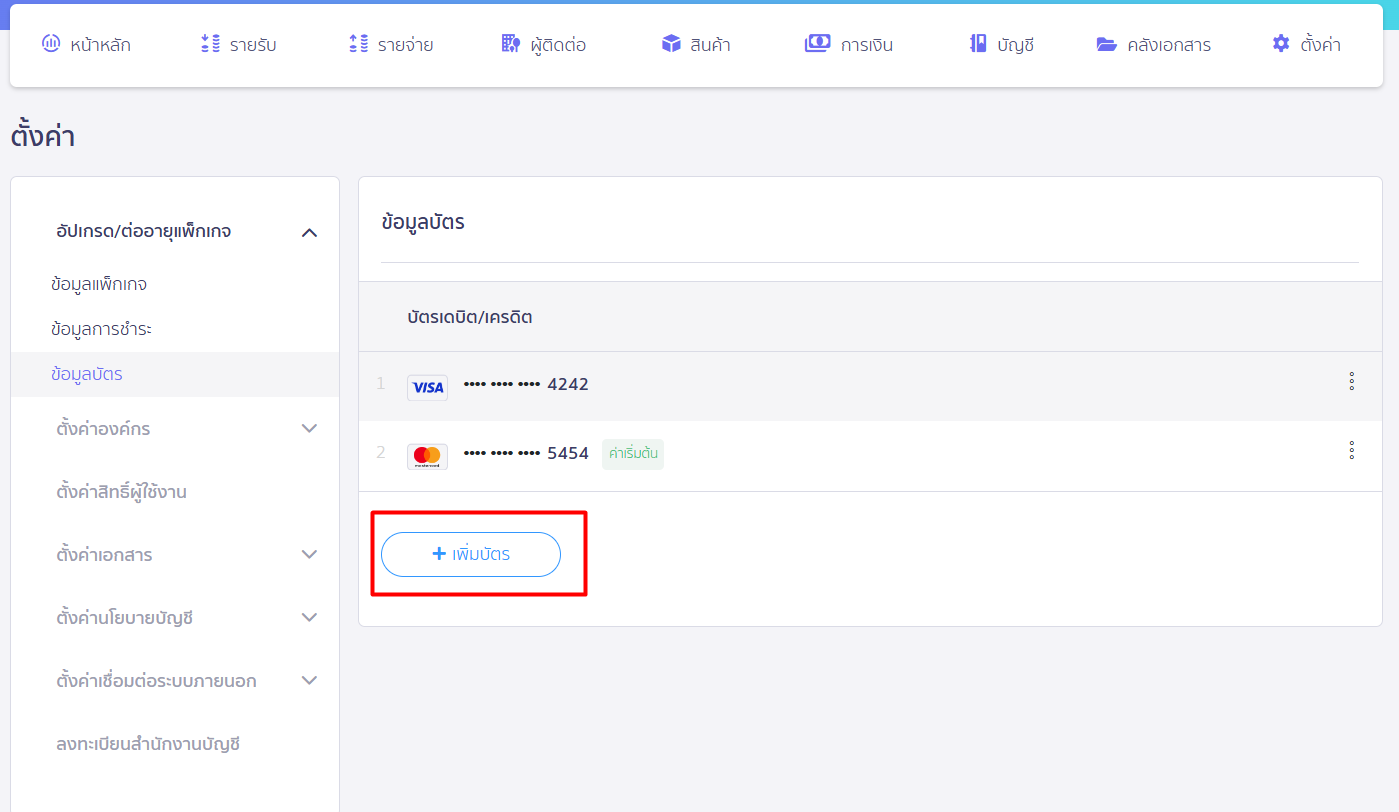Image resolution: width=1399 pixels, height=812 pixels.
Task: Select ข้อมูลแพ็กเกจ in sidebar
Action: click(x=175, y=285)
